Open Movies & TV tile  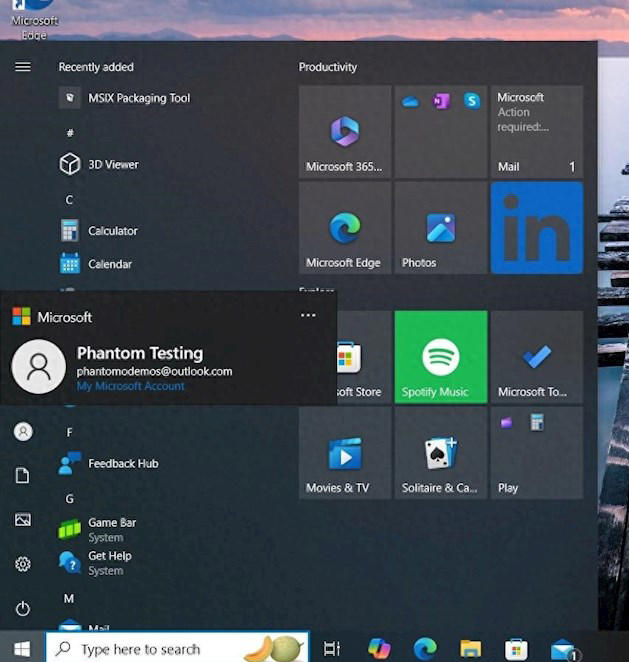point(345,453)
